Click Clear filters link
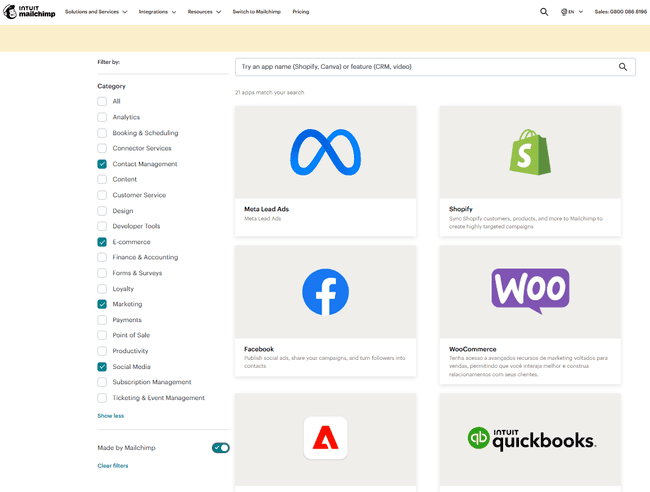This screenshot has width=650, height=492. pos(113,466)
